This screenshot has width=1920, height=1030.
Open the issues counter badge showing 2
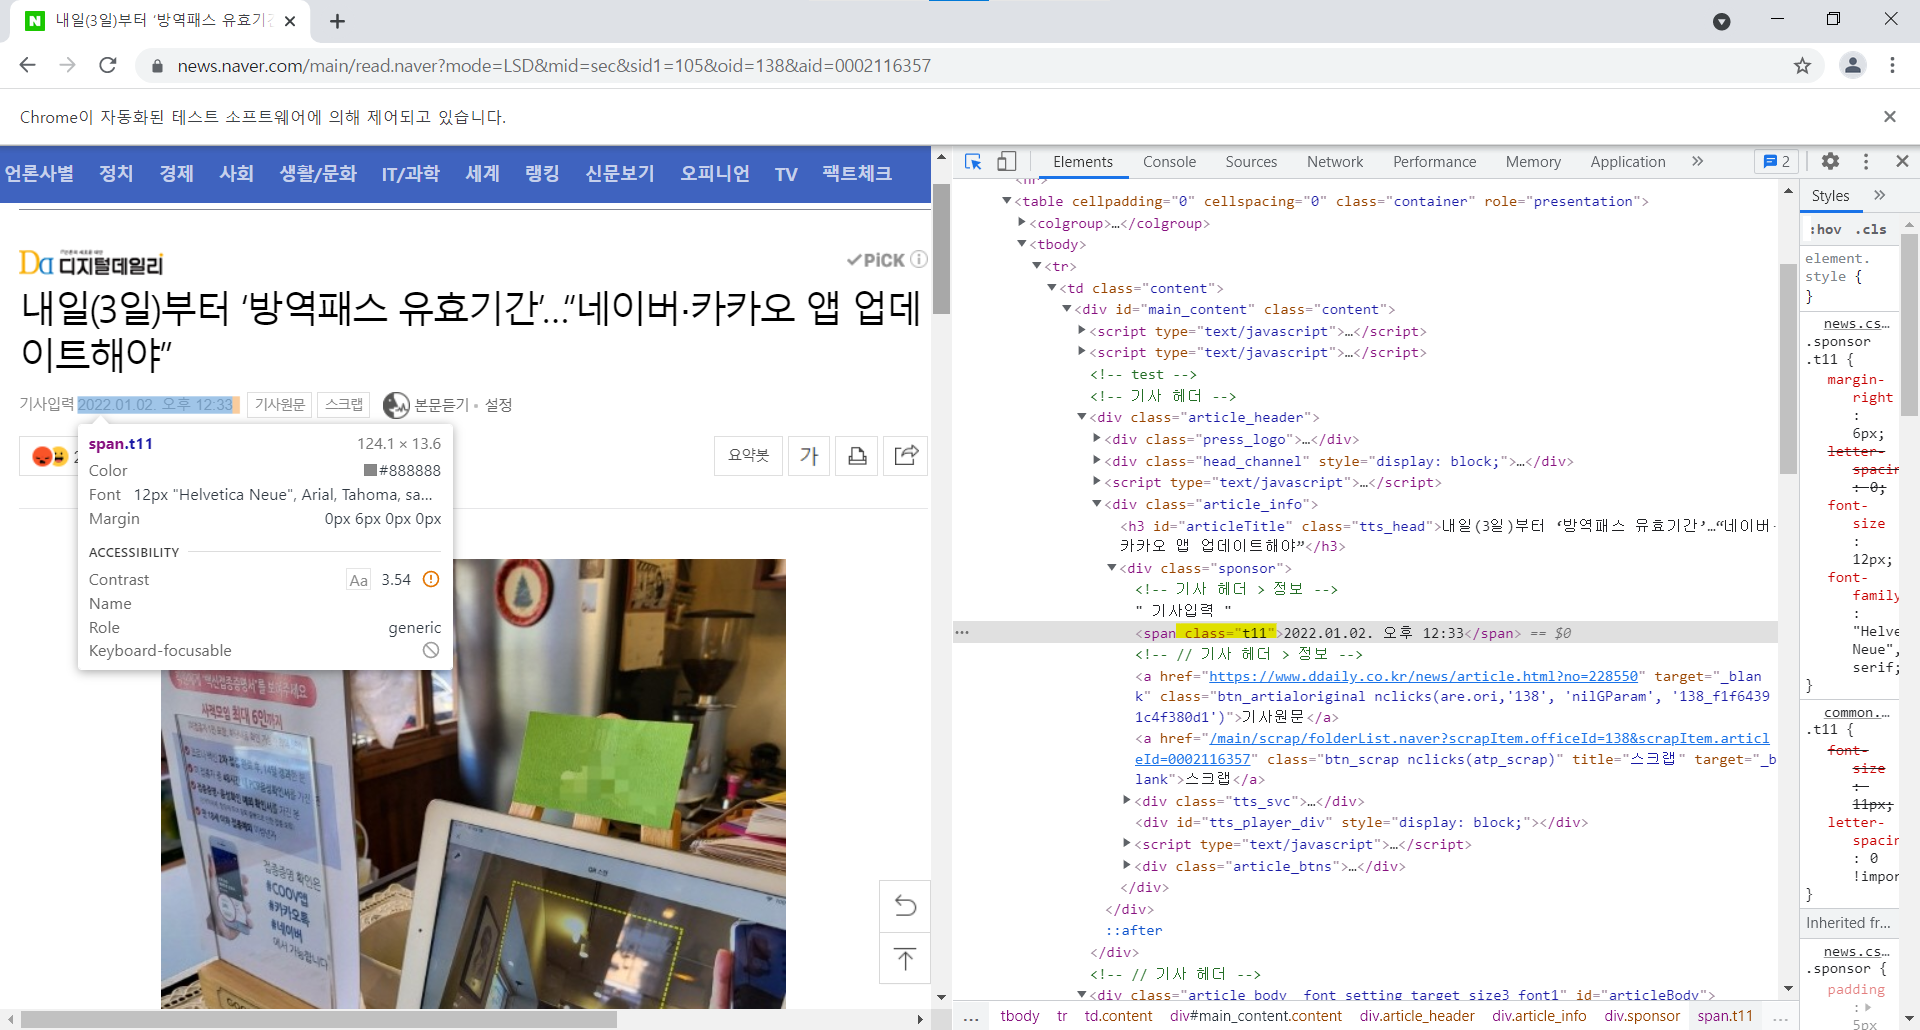tap(1777, 162)
